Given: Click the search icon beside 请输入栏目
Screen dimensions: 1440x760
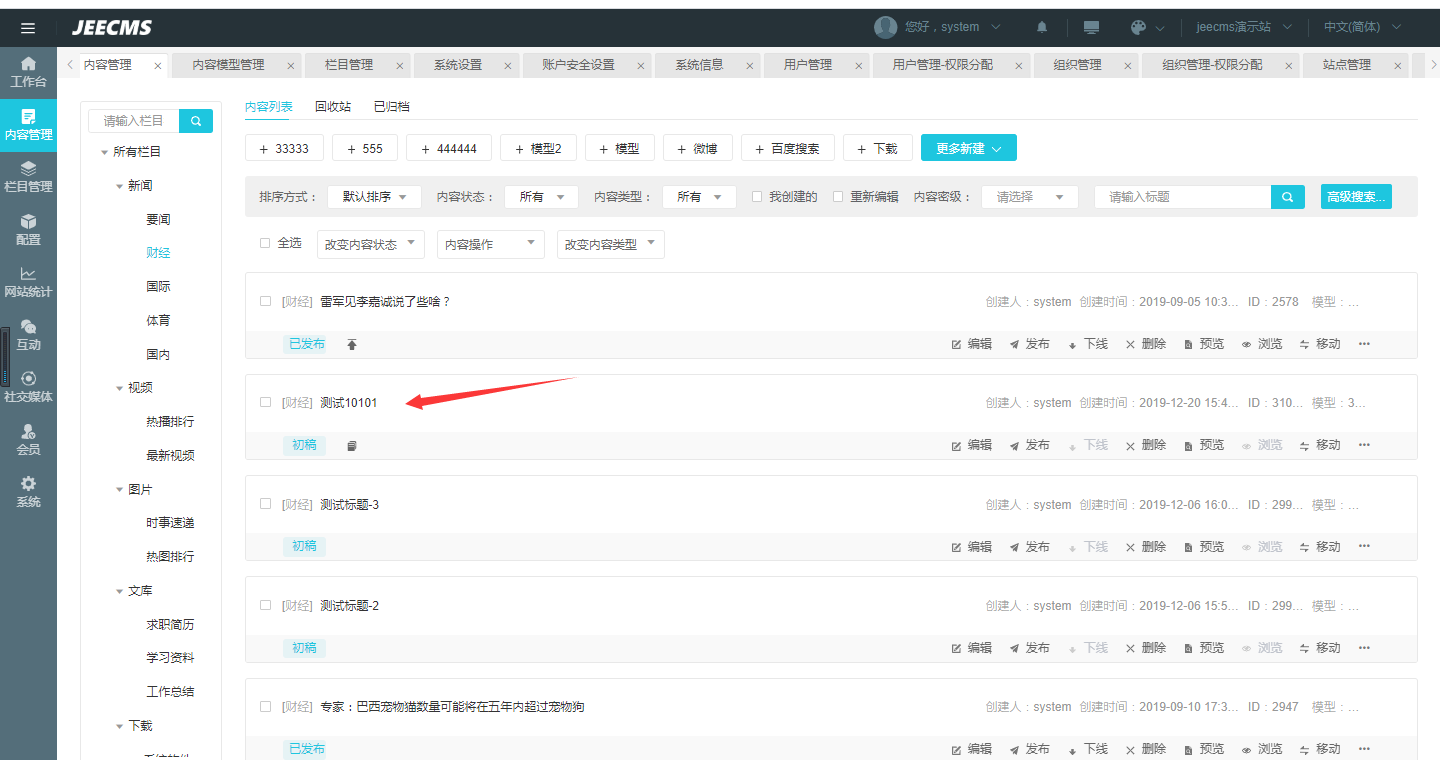Looking at the screenshot, I should pyautogui.click(x=196, y=121).
